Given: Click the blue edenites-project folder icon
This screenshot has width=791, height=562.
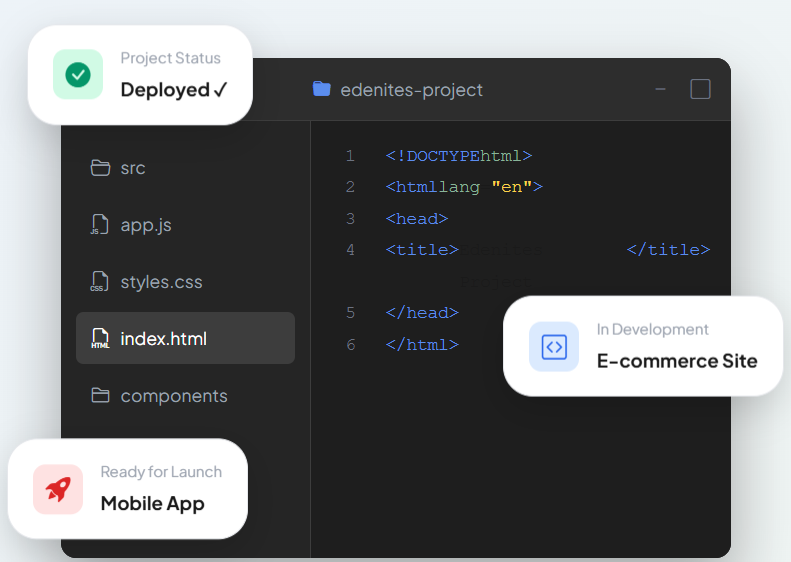Looking at the screenshot, I should (321, 89).
